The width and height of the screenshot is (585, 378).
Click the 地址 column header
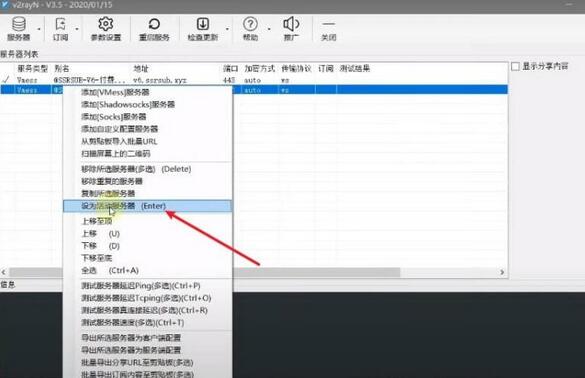[x=141, y=69]
